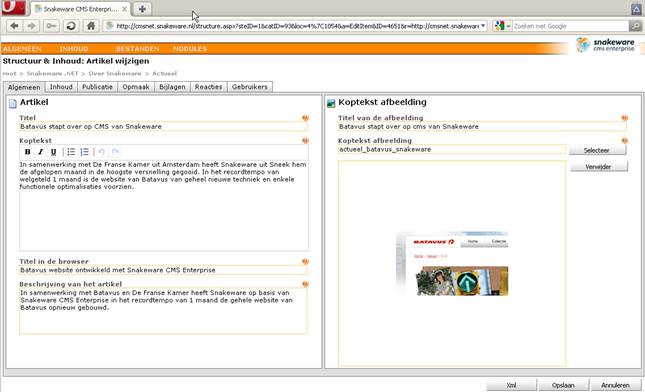Go to the browser home page

point(91,26)
